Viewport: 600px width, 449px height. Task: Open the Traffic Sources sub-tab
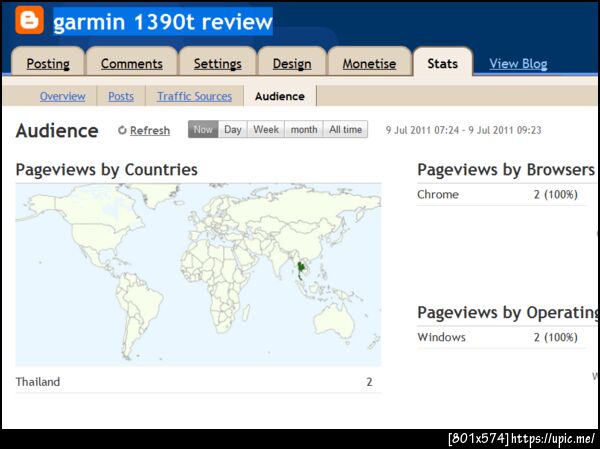(194, 96)
